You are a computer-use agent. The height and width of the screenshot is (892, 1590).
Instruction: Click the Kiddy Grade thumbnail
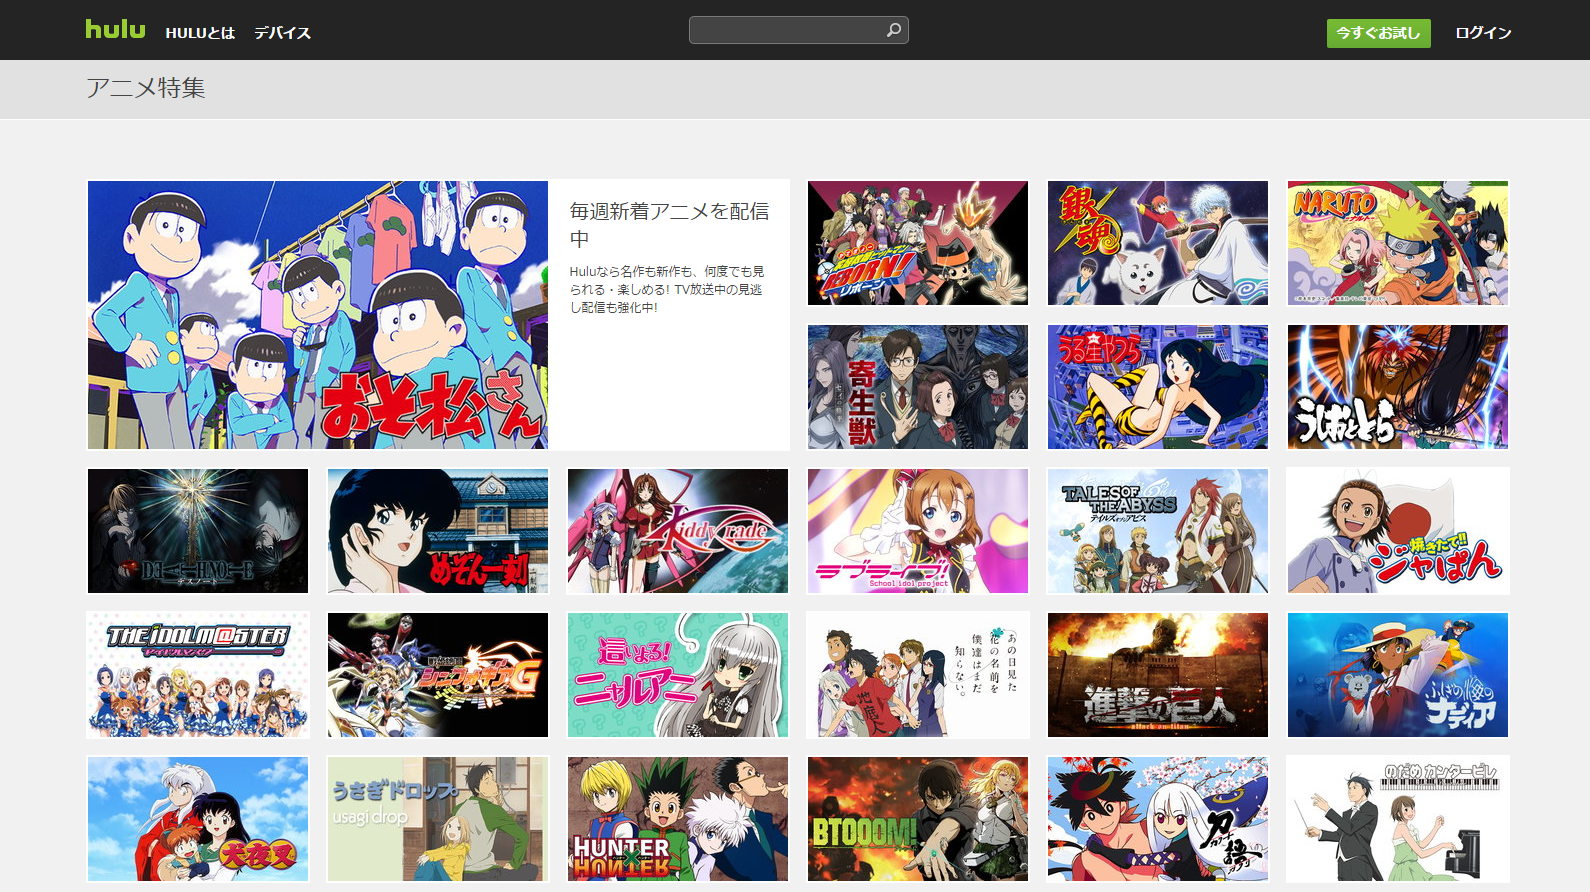point(677,531)
